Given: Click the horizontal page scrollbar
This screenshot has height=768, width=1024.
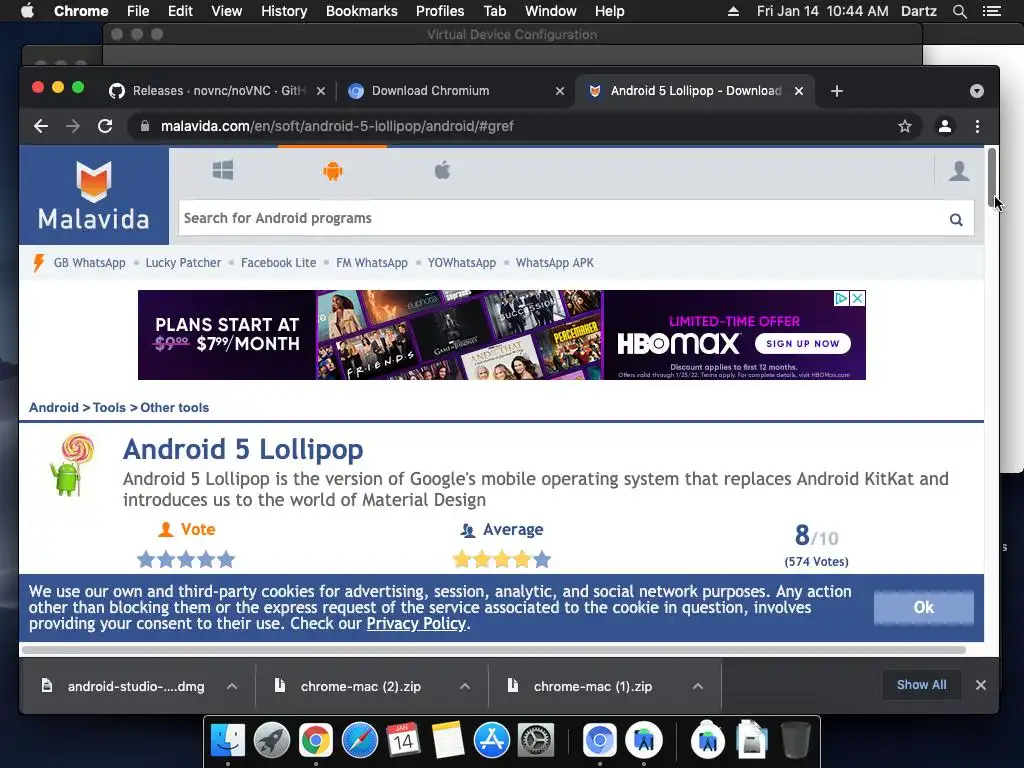Looking at the screenshot, I should pos(494,650).
